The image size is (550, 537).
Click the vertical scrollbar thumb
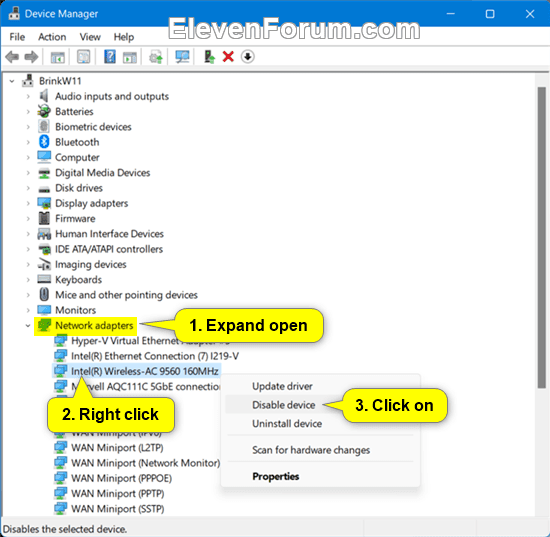coord(542,237)
